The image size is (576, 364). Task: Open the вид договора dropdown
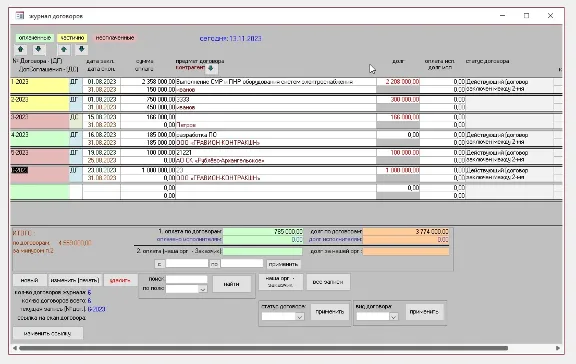click(393, 317)
